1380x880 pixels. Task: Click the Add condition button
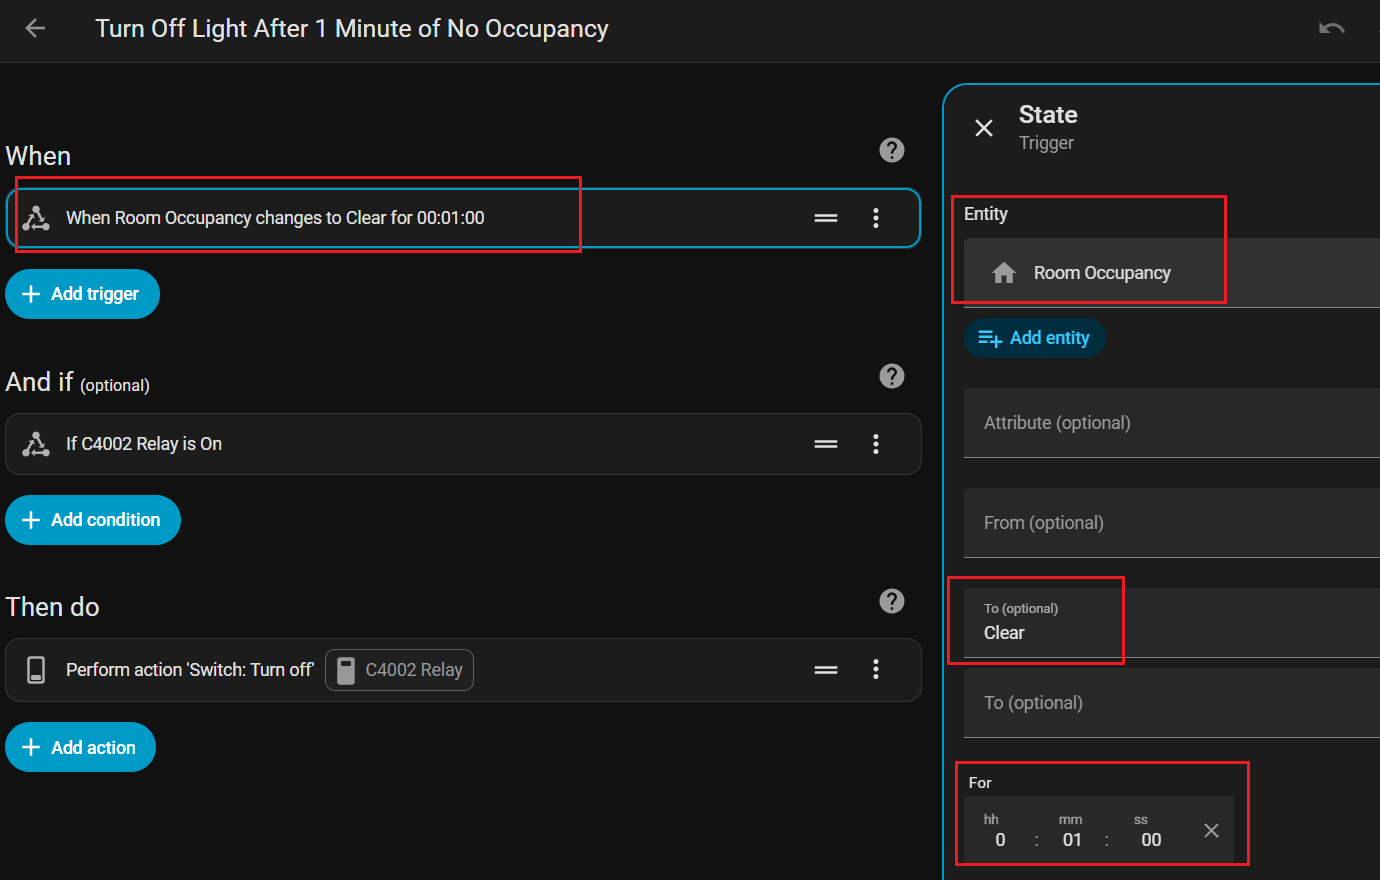click(93, 520)
